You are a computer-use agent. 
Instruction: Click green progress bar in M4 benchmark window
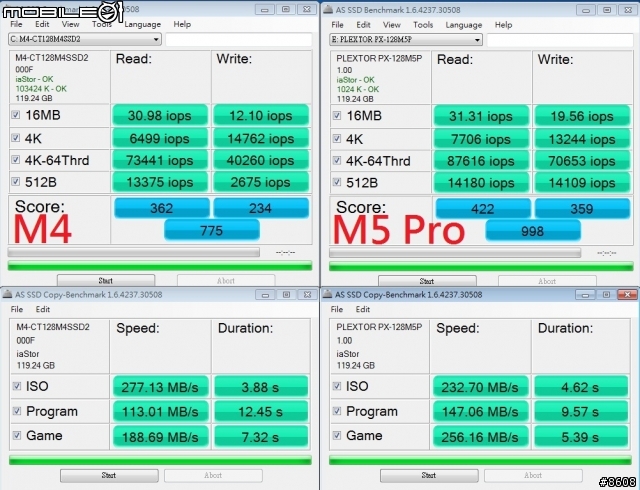[160, 266]
